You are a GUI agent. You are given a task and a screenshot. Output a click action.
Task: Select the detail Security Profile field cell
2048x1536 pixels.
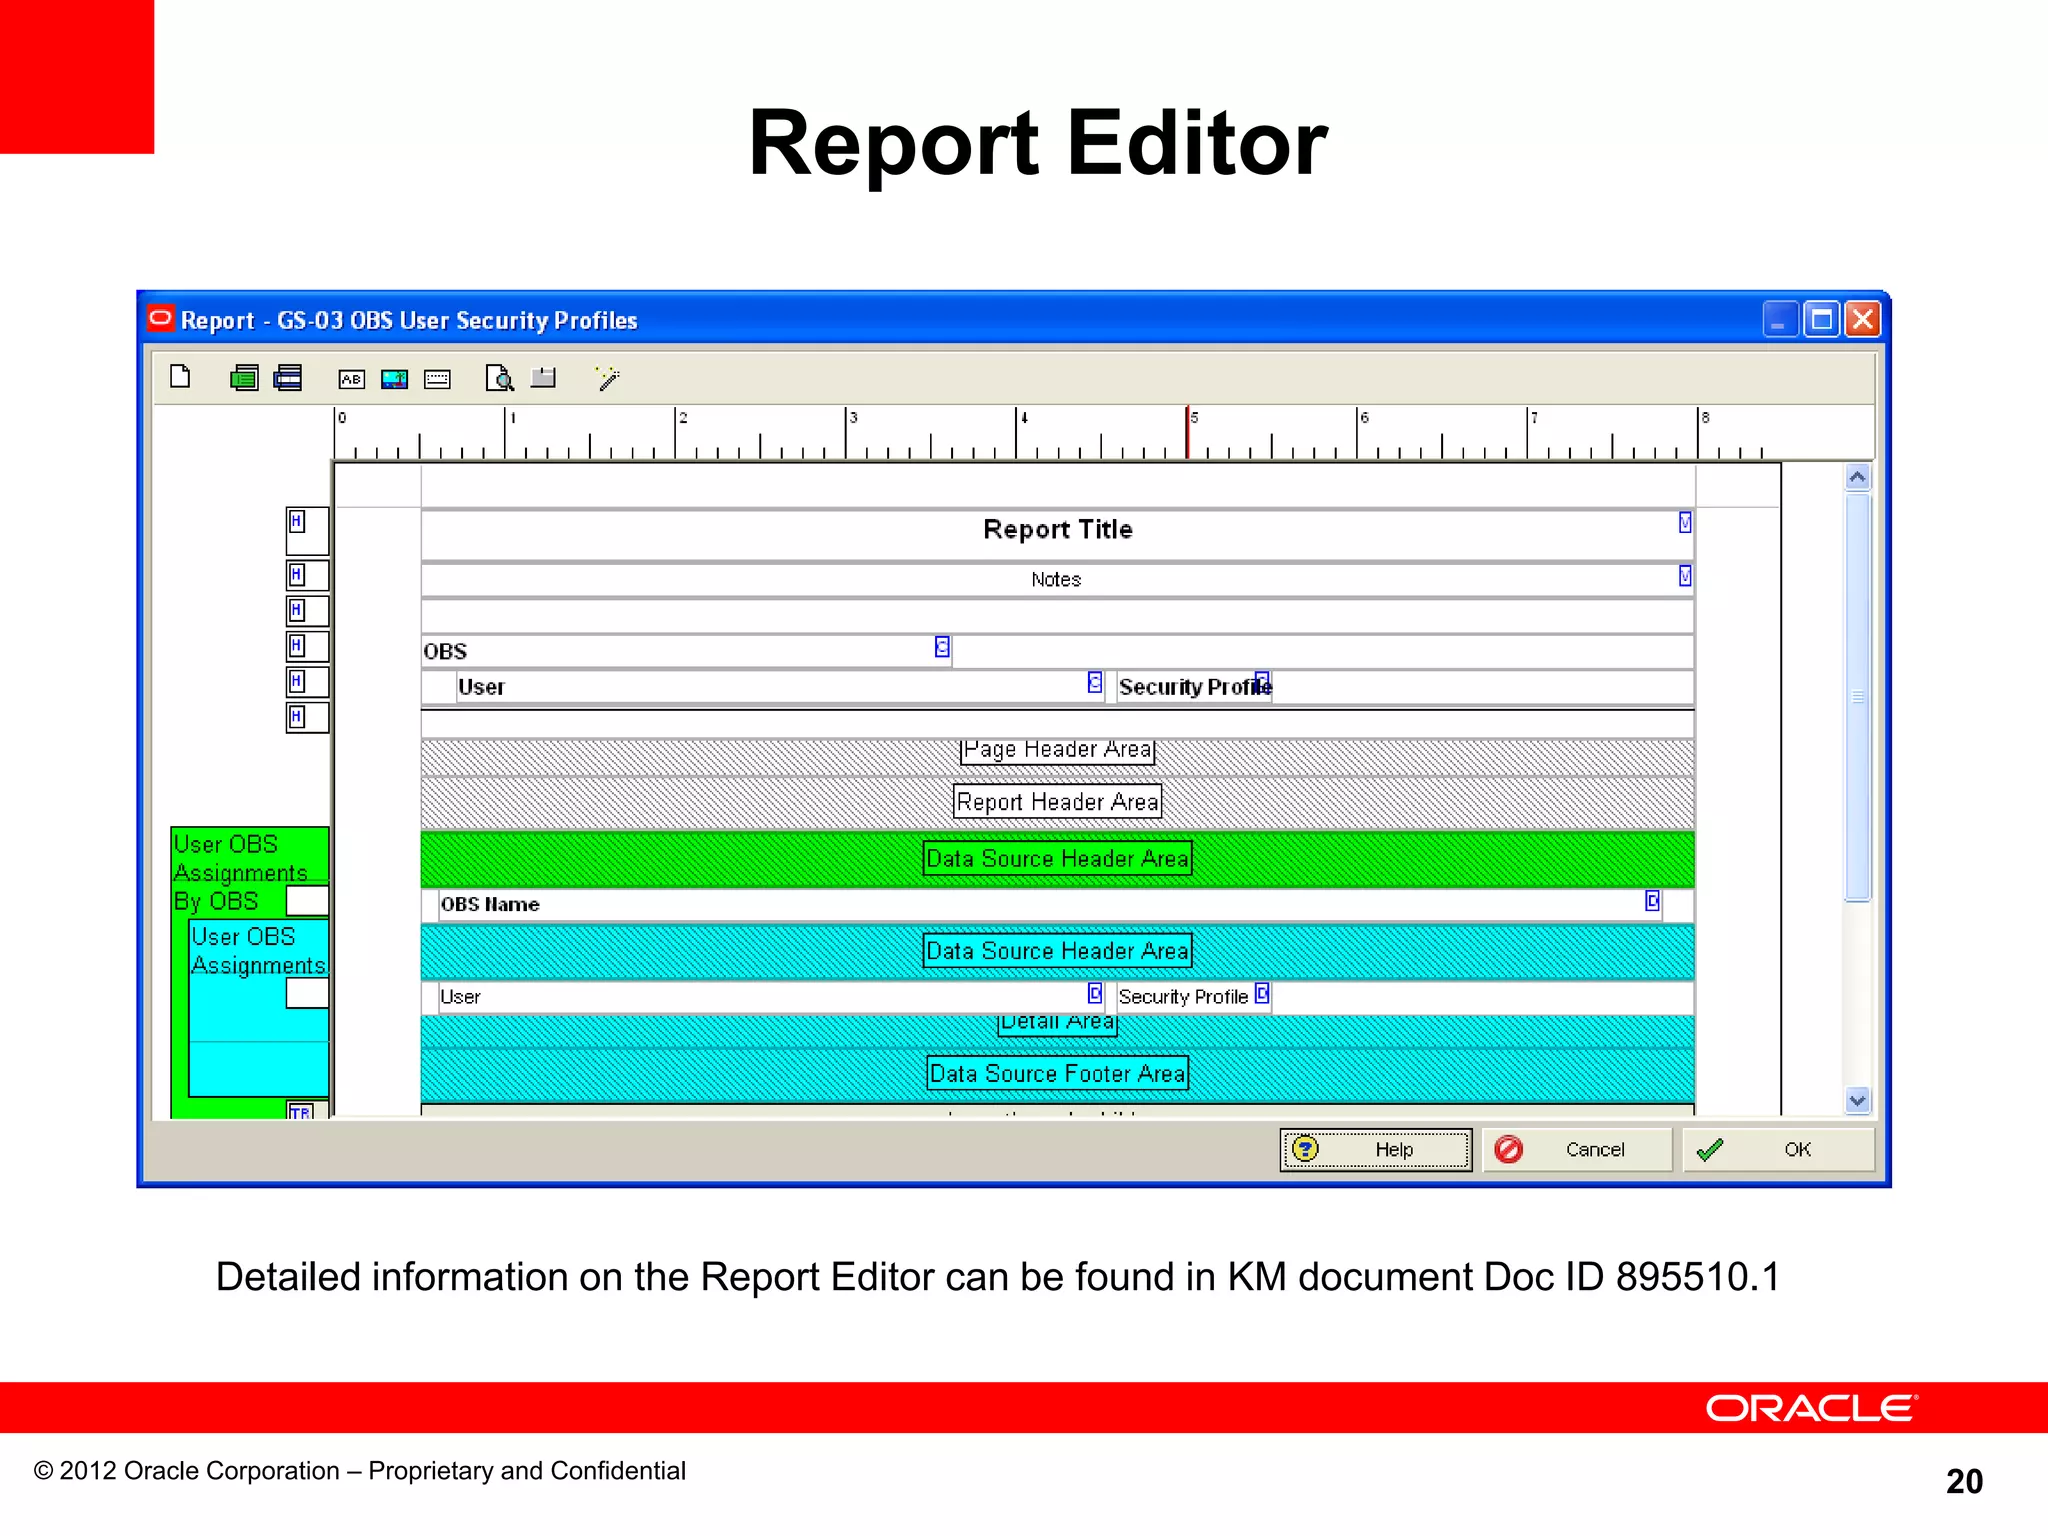1194,997
